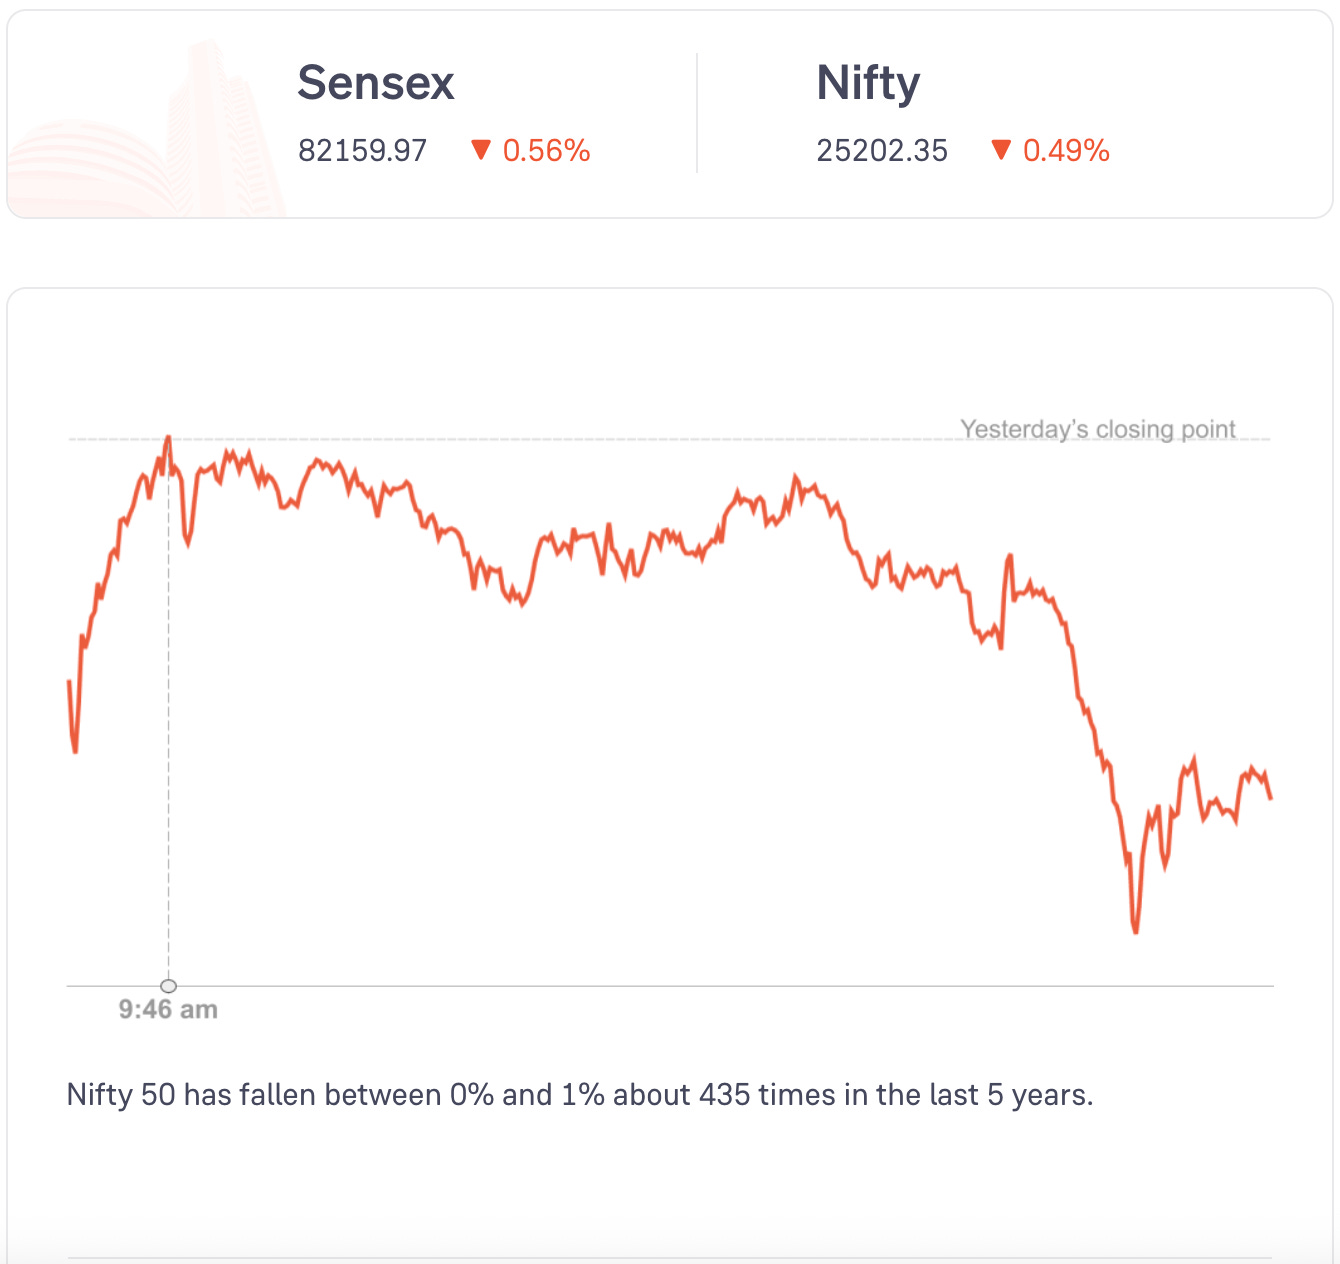Select the circular handle on the time axis
The height and width of the screenshot is (1264, 1340).
coord(168,986)
